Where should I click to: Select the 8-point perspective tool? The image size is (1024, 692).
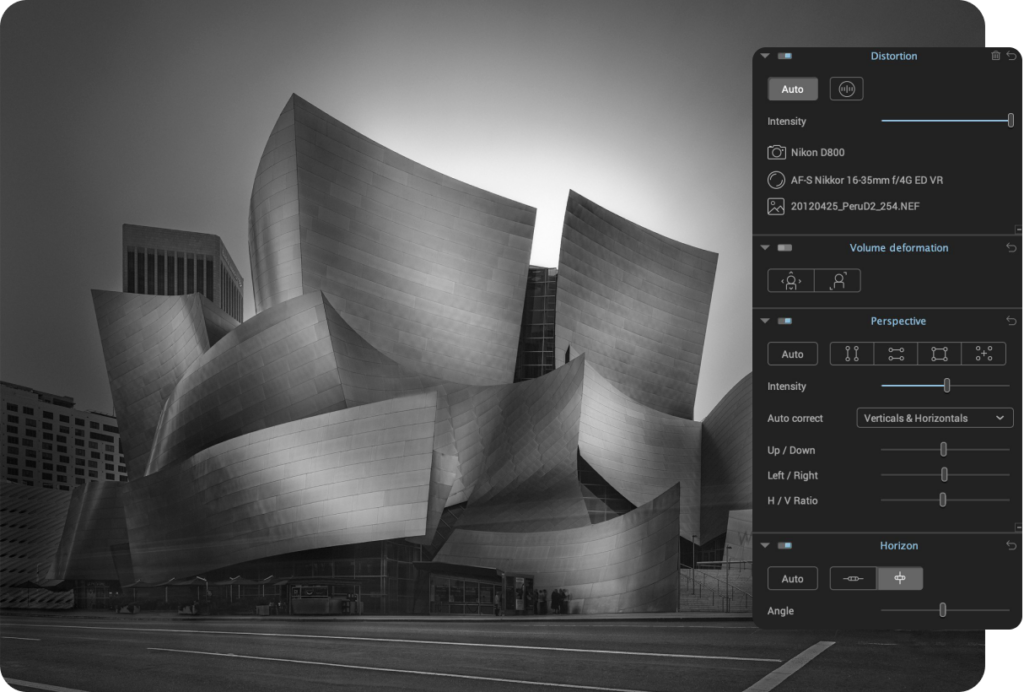(984, 354)
